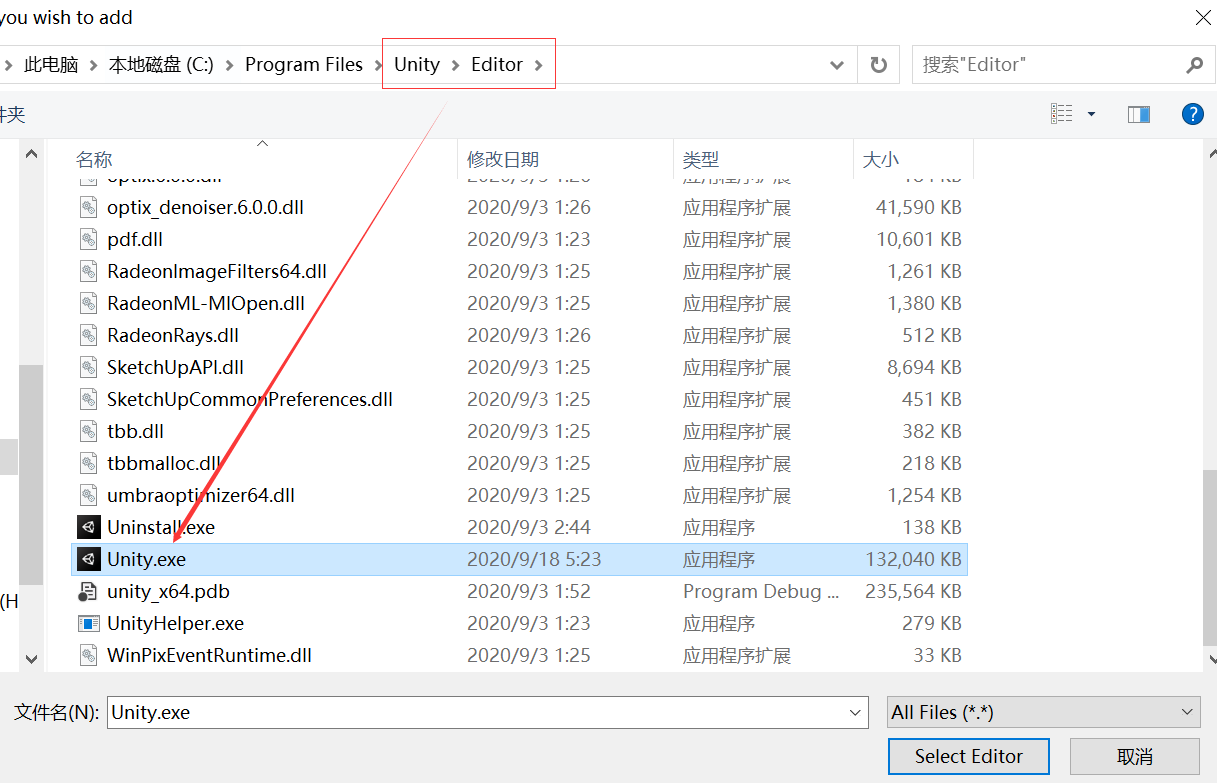Expand the chevron after Program Files
Viewport: 1217px width, 783px height.
point(378,65)
